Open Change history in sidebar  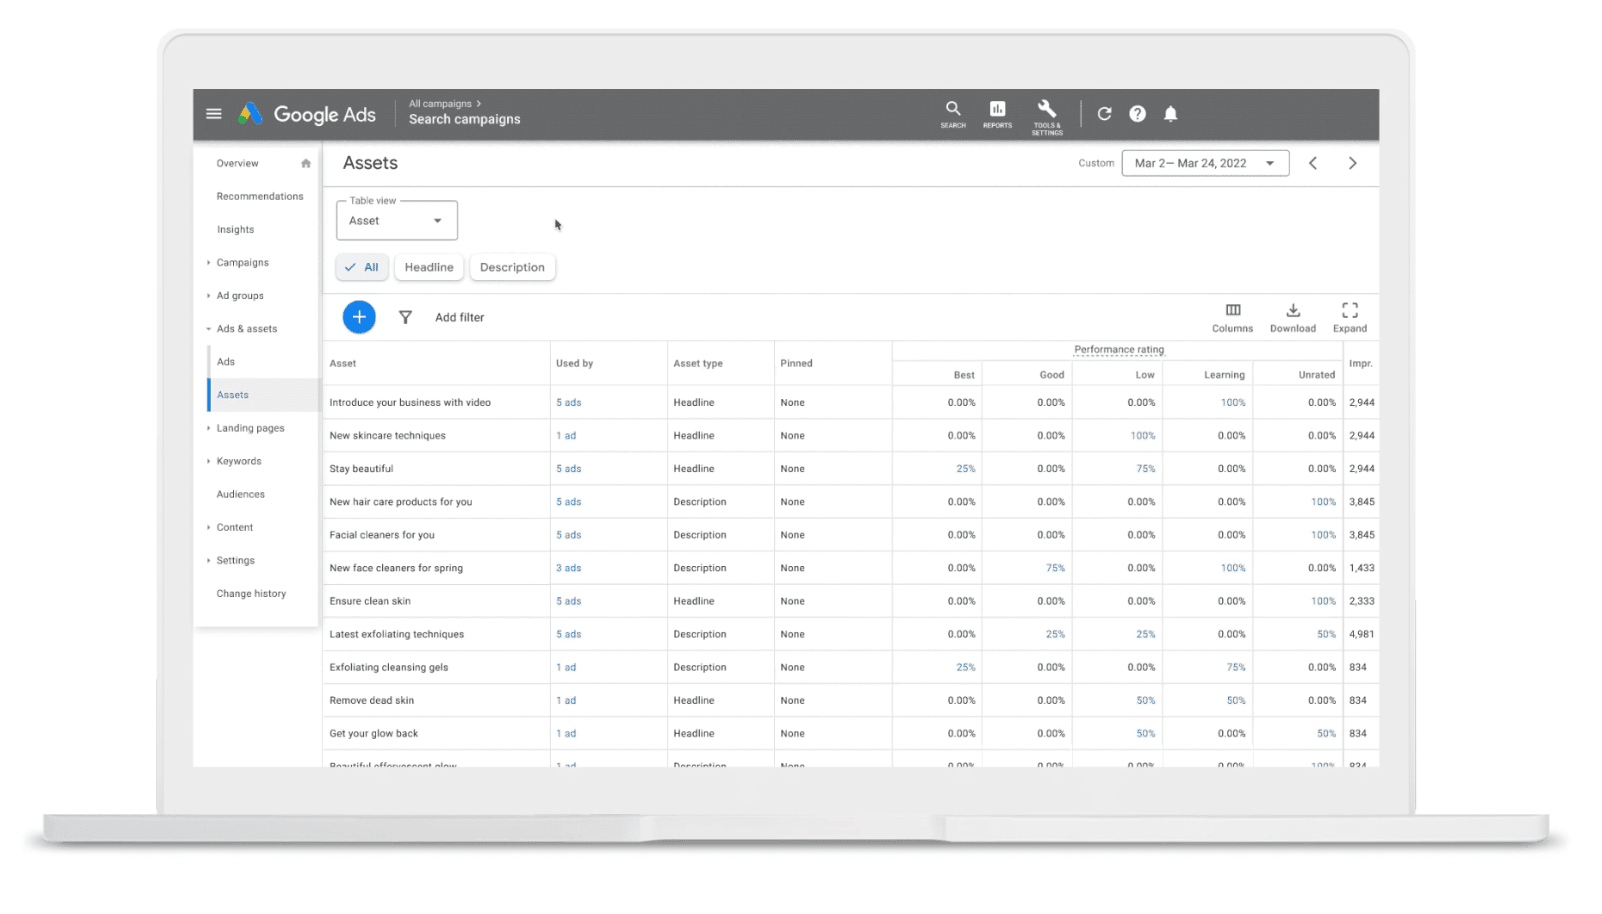click(x=251, y=594)
